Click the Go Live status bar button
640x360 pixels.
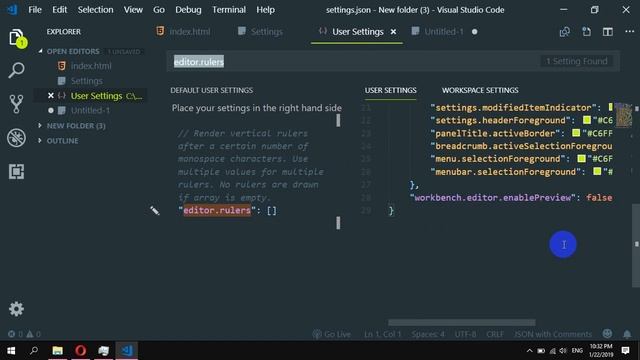(x=331, y=334)
